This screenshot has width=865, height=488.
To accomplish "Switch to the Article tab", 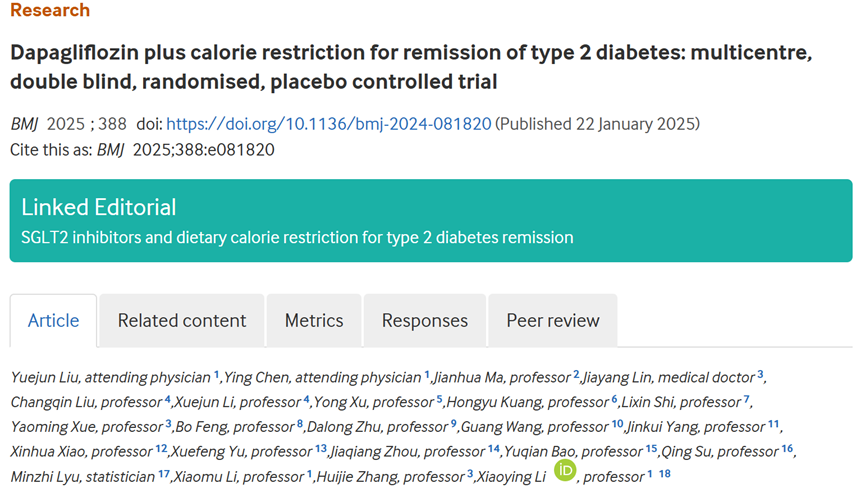I will click(x=53, y=321).
